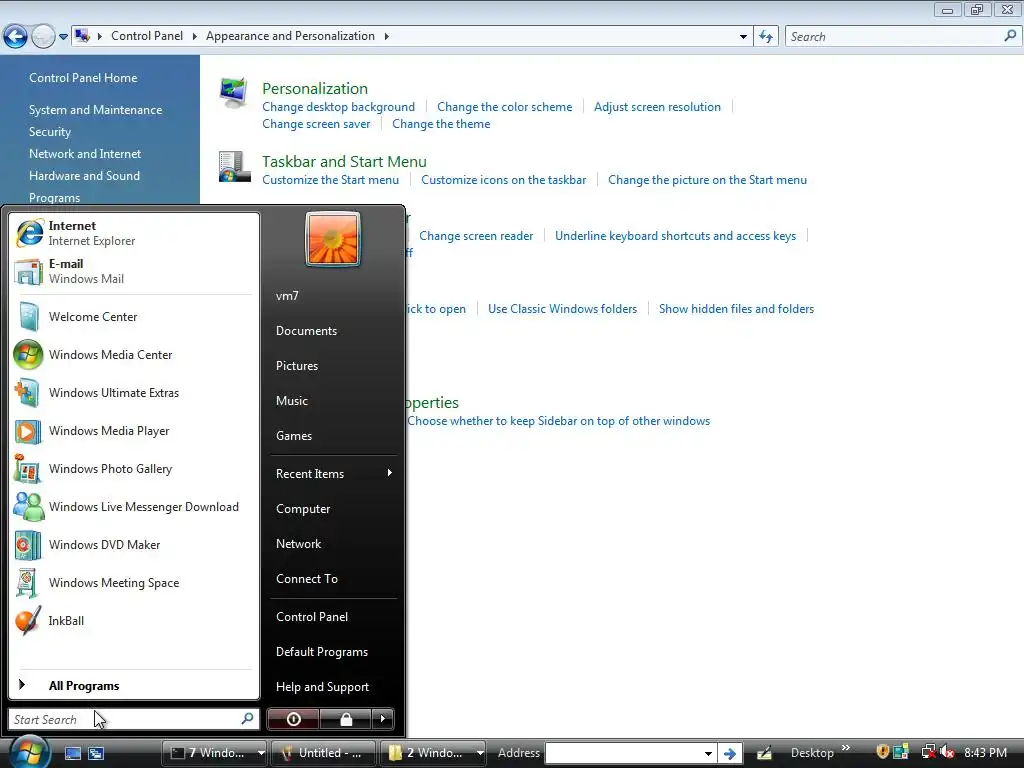Open Windows Meeting Space icon

tap(27, 583)
